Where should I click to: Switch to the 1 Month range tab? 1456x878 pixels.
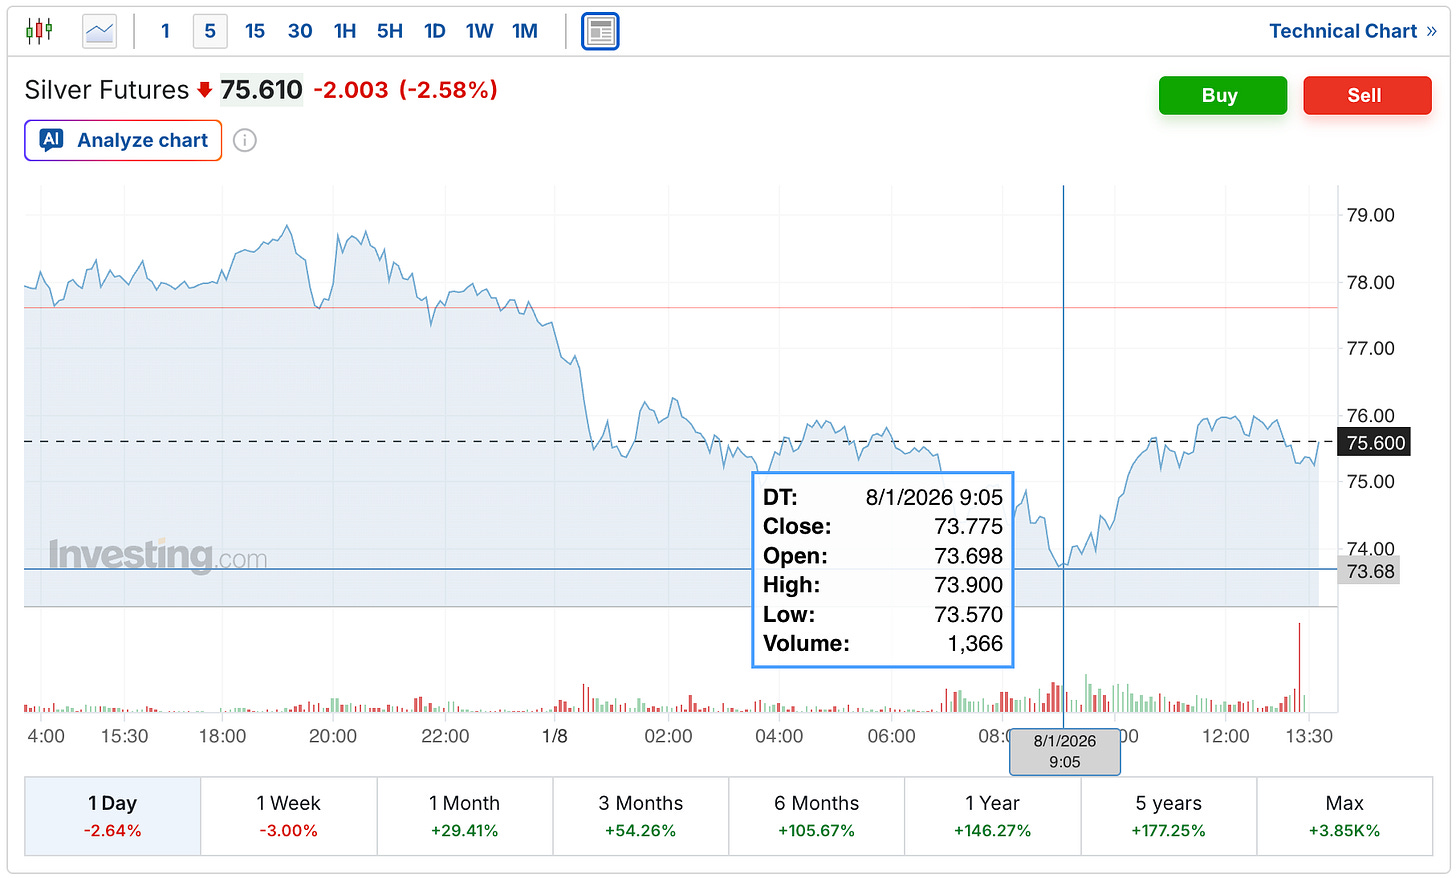[x=464, y=816]
